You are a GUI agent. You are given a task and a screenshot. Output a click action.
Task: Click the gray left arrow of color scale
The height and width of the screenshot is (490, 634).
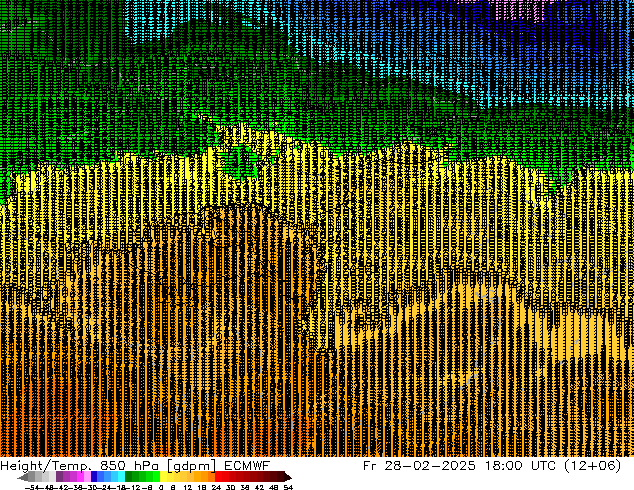[x=22, y=477]
